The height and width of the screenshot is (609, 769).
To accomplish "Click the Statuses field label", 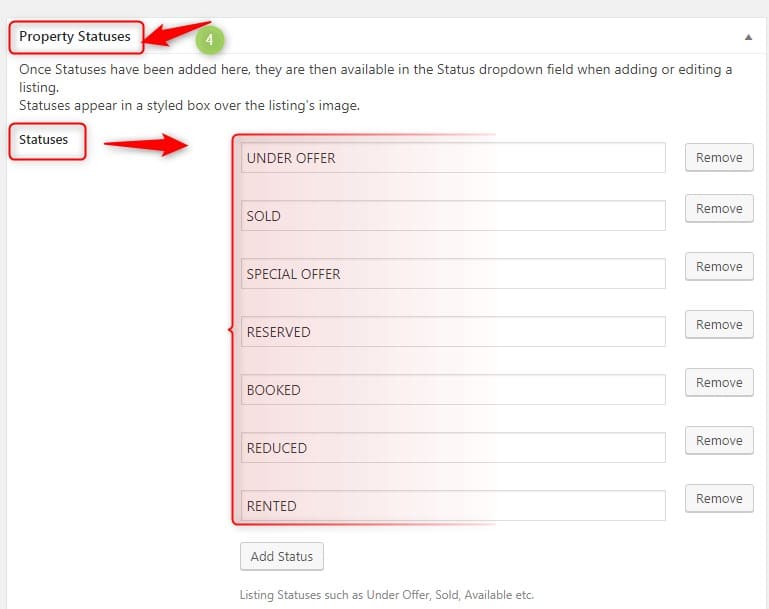I will click(44, 140).
